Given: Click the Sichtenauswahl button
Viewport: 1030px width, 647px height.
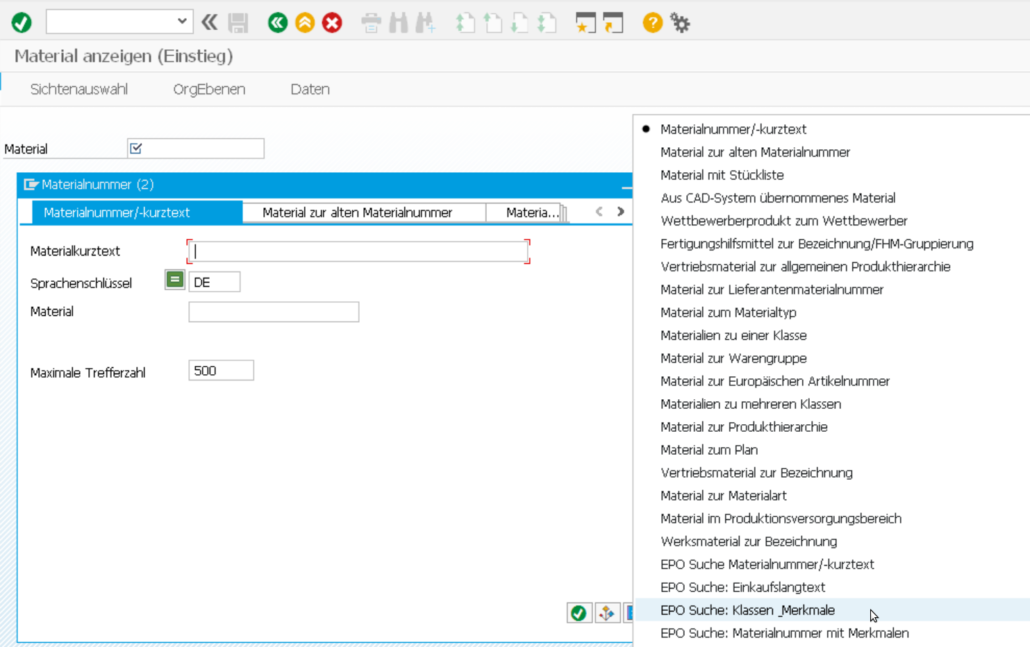Looking at the screenshot, I should [79, 89].
